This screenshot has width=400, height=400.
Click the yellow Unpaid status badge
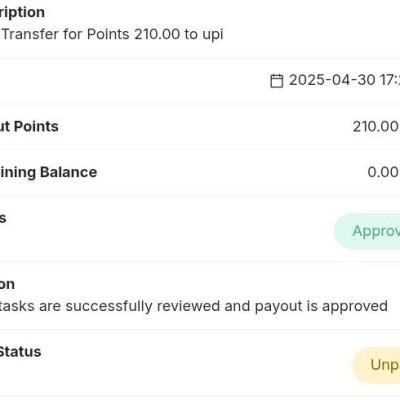coord(376,365)
